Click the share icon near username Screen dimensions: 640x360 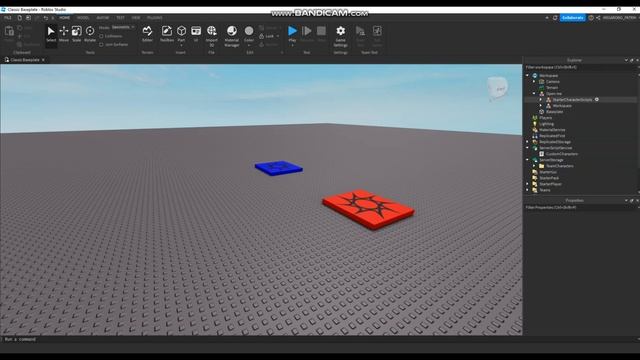pyautogui.click(x=598, y=18)
